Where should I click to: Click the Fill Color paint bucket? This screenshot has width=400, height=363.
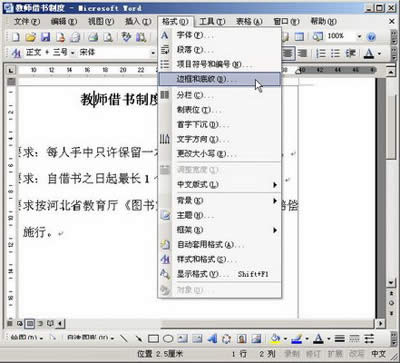[275, 339]
